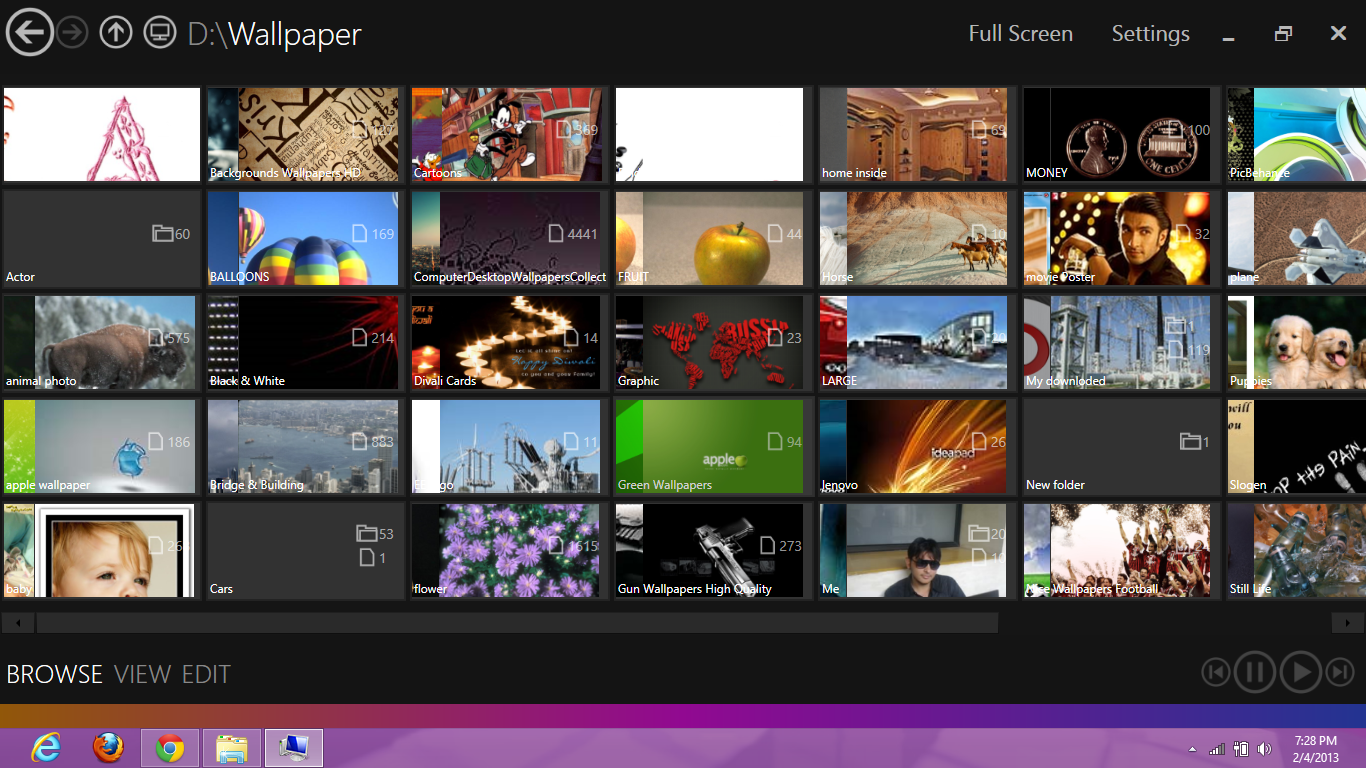This screenshot has height=768, width=1366.
Task: Open the MONEY folder
Action: 1120,134
